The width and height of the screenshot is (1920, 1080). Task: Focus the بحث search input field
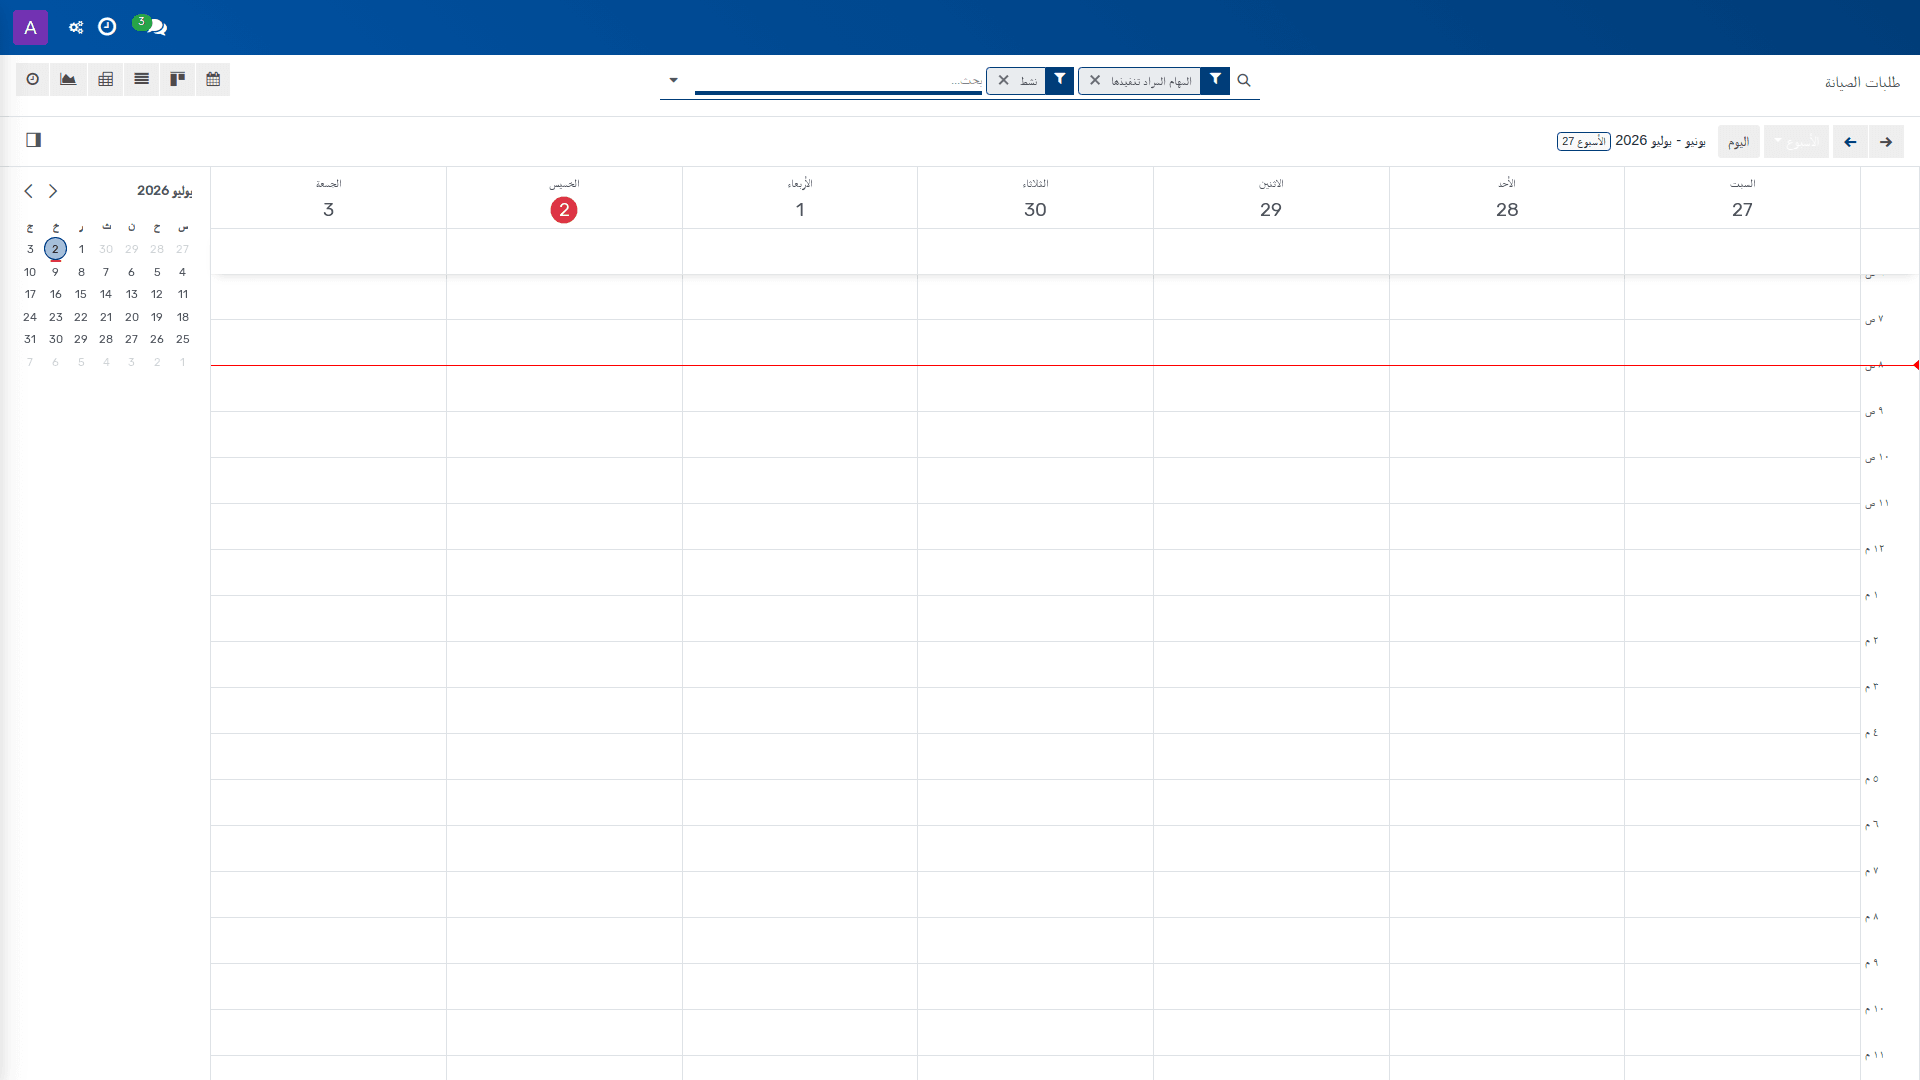point(838,81)
